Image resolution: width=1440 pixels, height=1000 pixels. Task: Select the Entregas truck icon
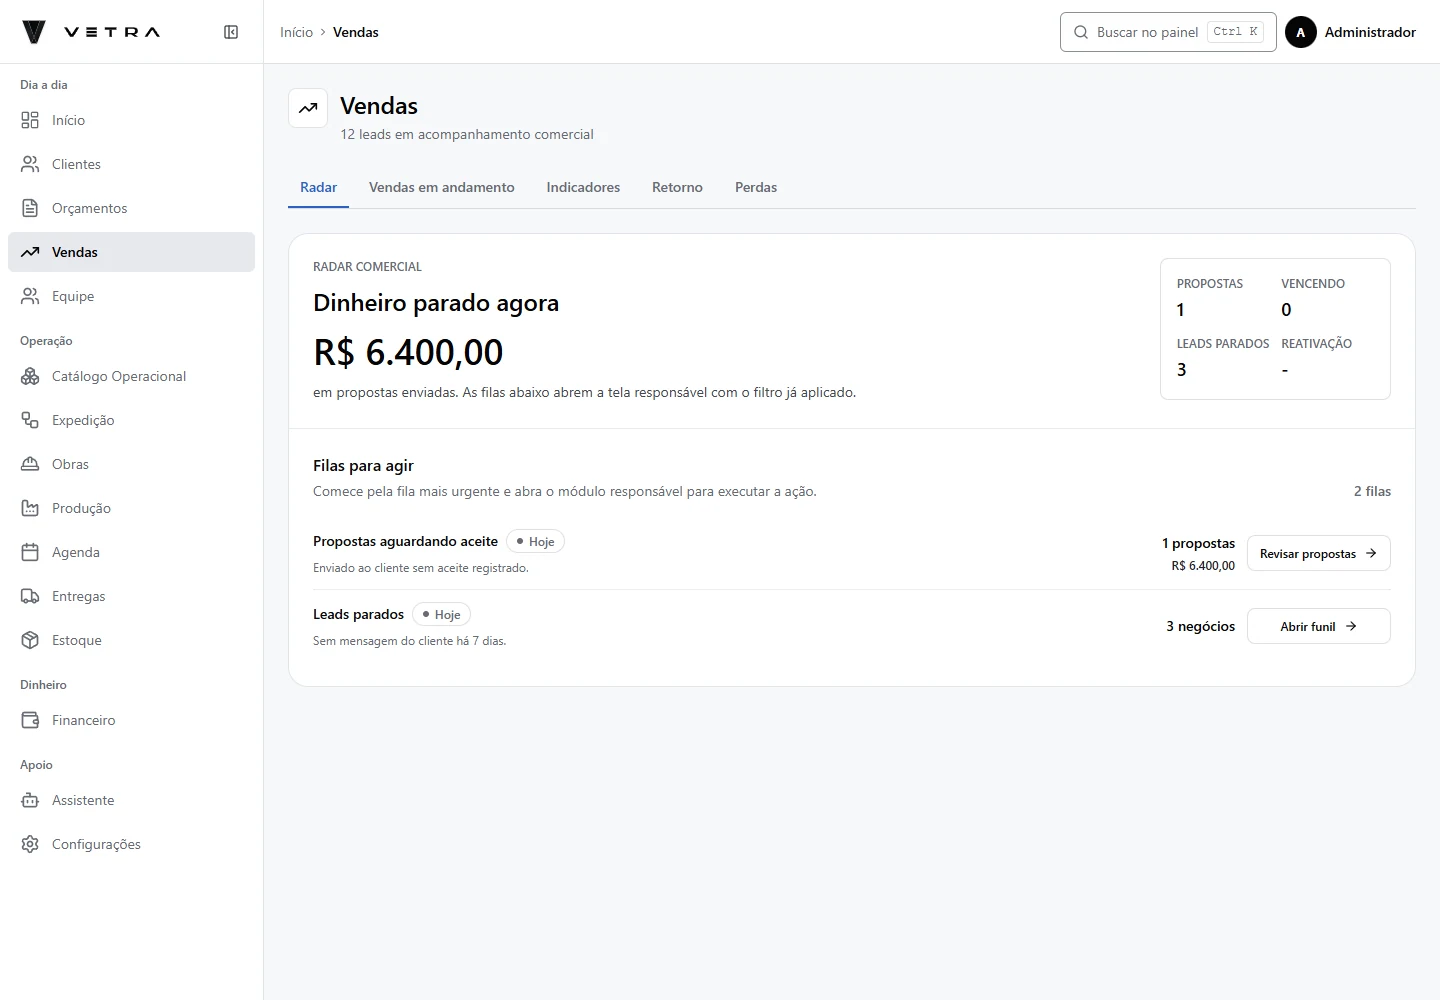tap(30, 596)
